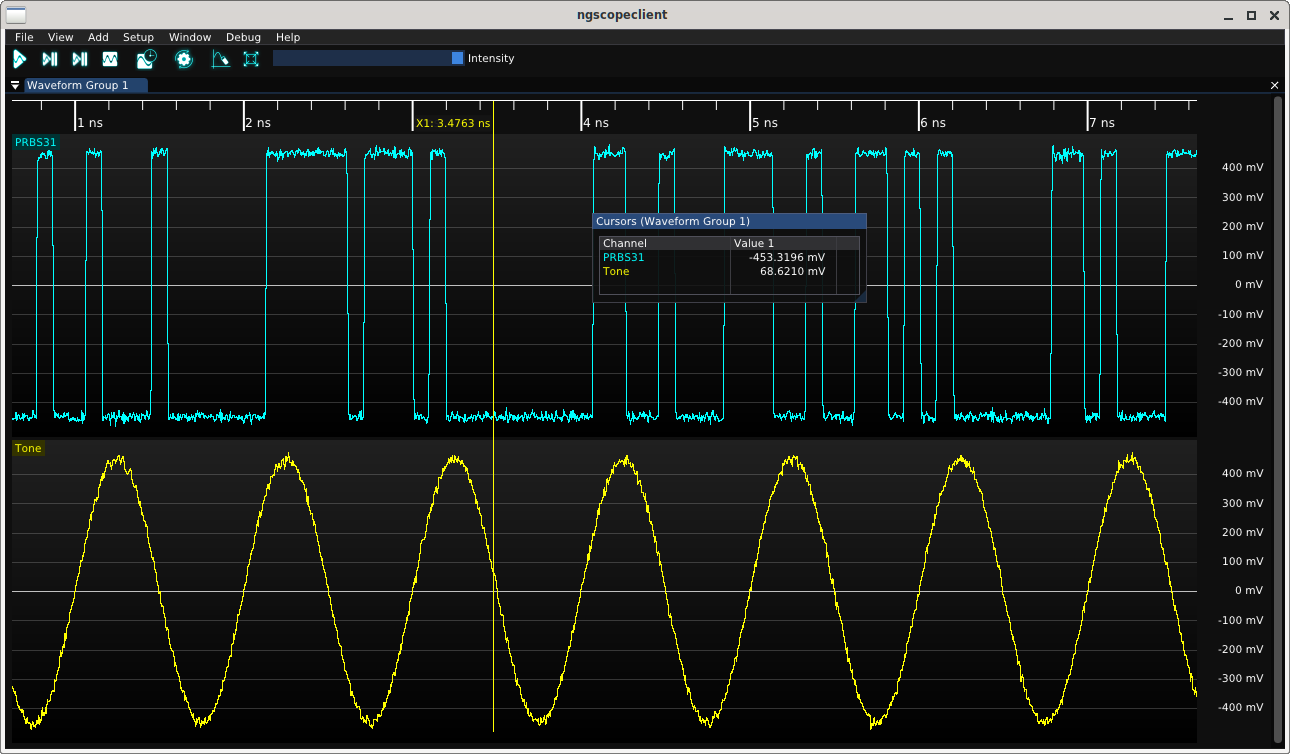Screen dimensions: 1290x754
Task: Click the Channel column header in Cursors
Action: coord(665,243)
